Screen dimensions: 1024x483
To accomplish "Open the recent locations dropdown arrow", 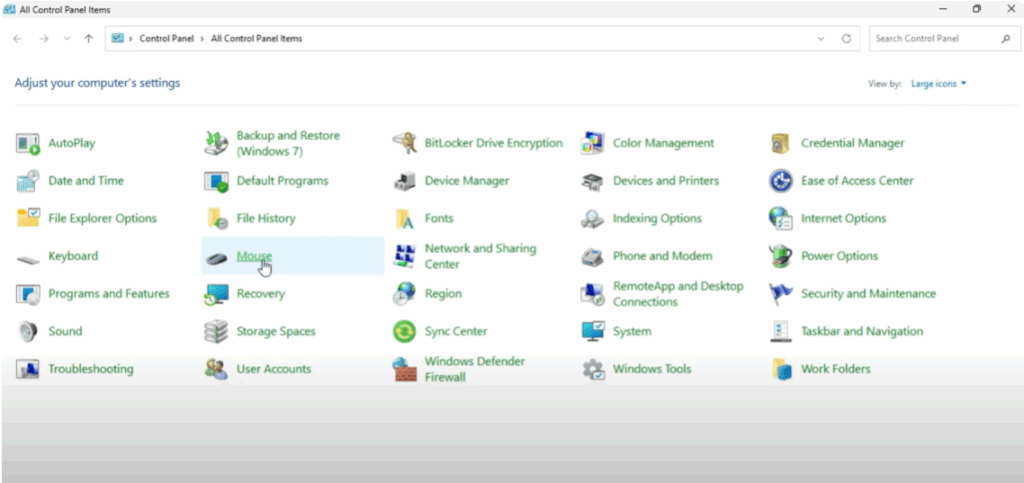I will point(67,39).
